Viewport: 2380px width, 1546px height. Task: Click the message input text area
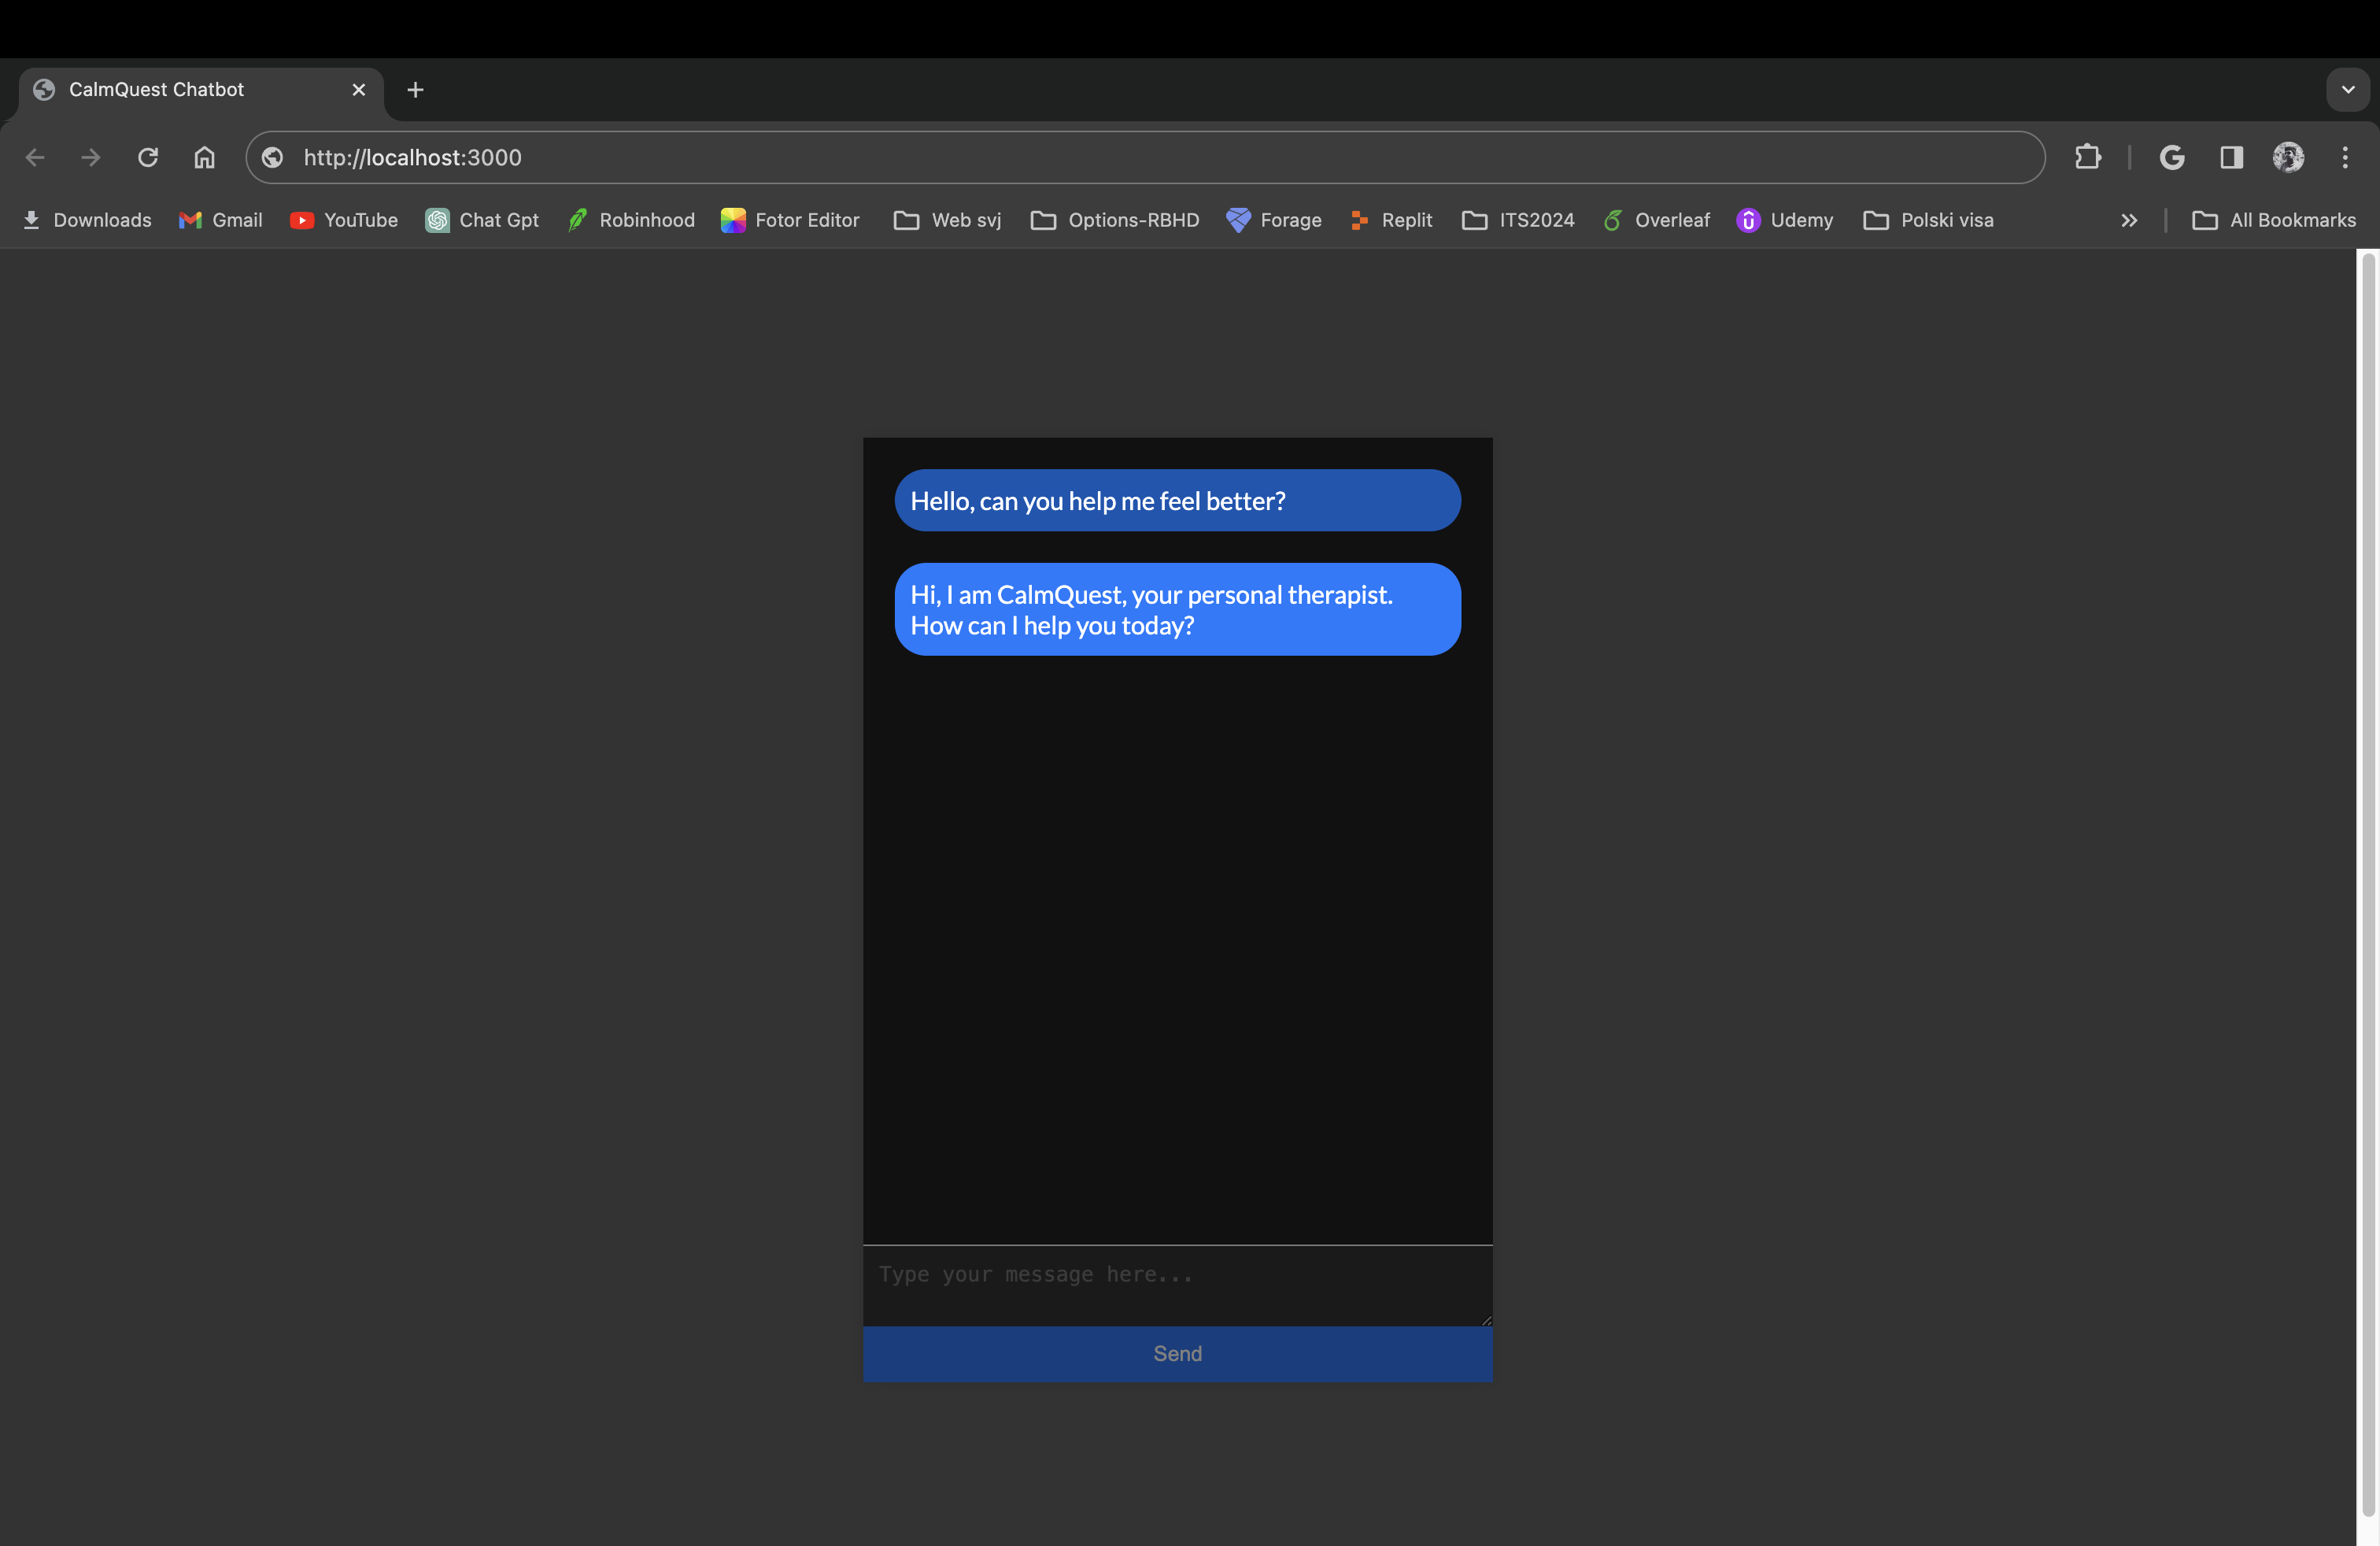point(1177,1285)
